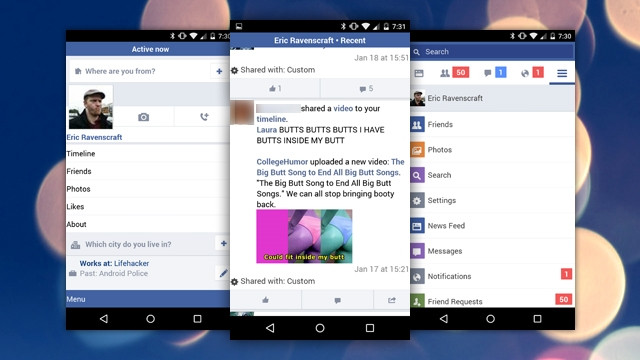The height and width of the screenshot is (360, 640).
Task: Open News Feed in the right menu
Action: [x=493, y=226]
